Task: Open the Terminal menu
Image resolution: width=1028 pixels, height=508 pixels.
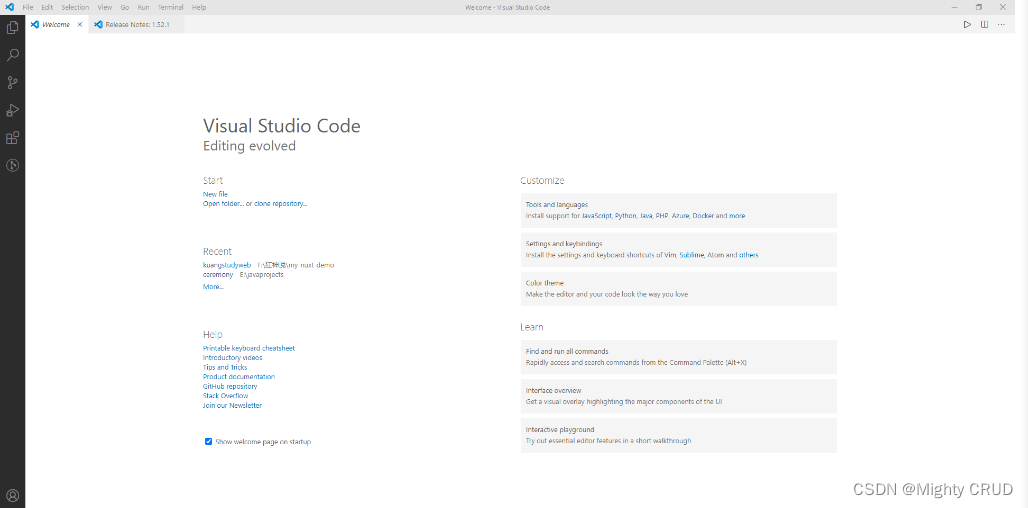Action: (170, 7)
